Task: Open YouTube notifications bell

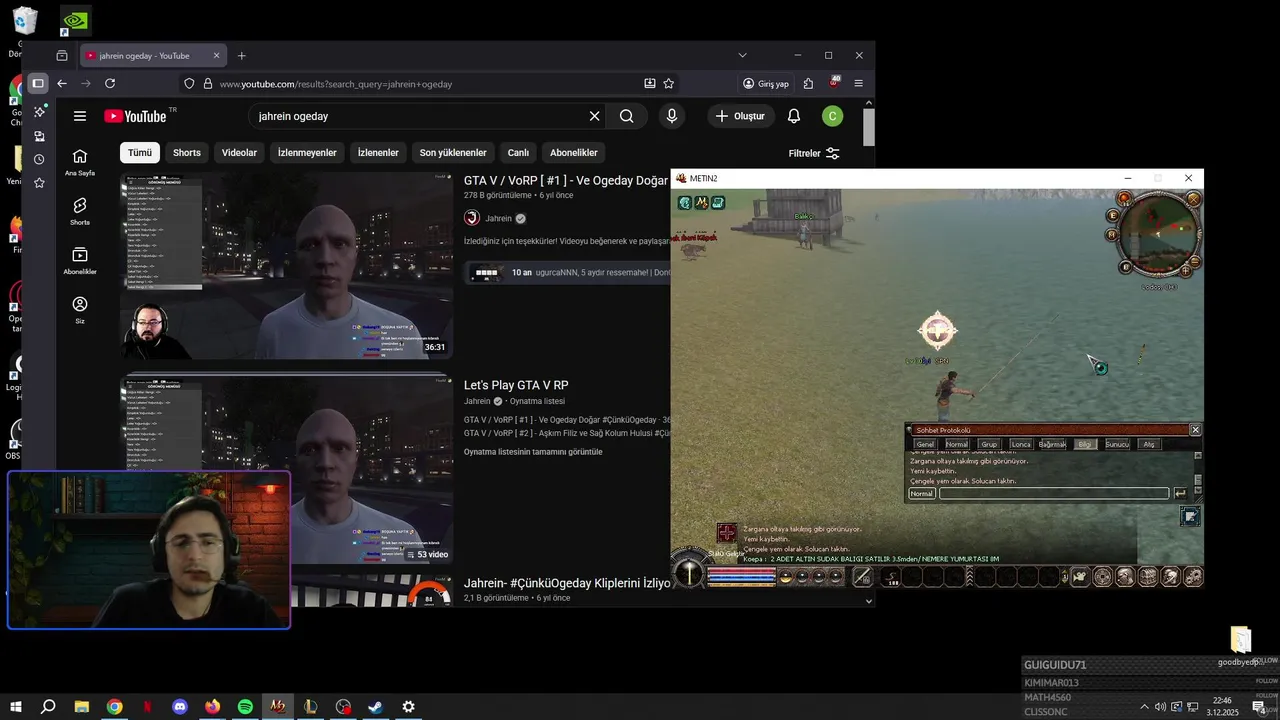Action: [x=794, y=116]
